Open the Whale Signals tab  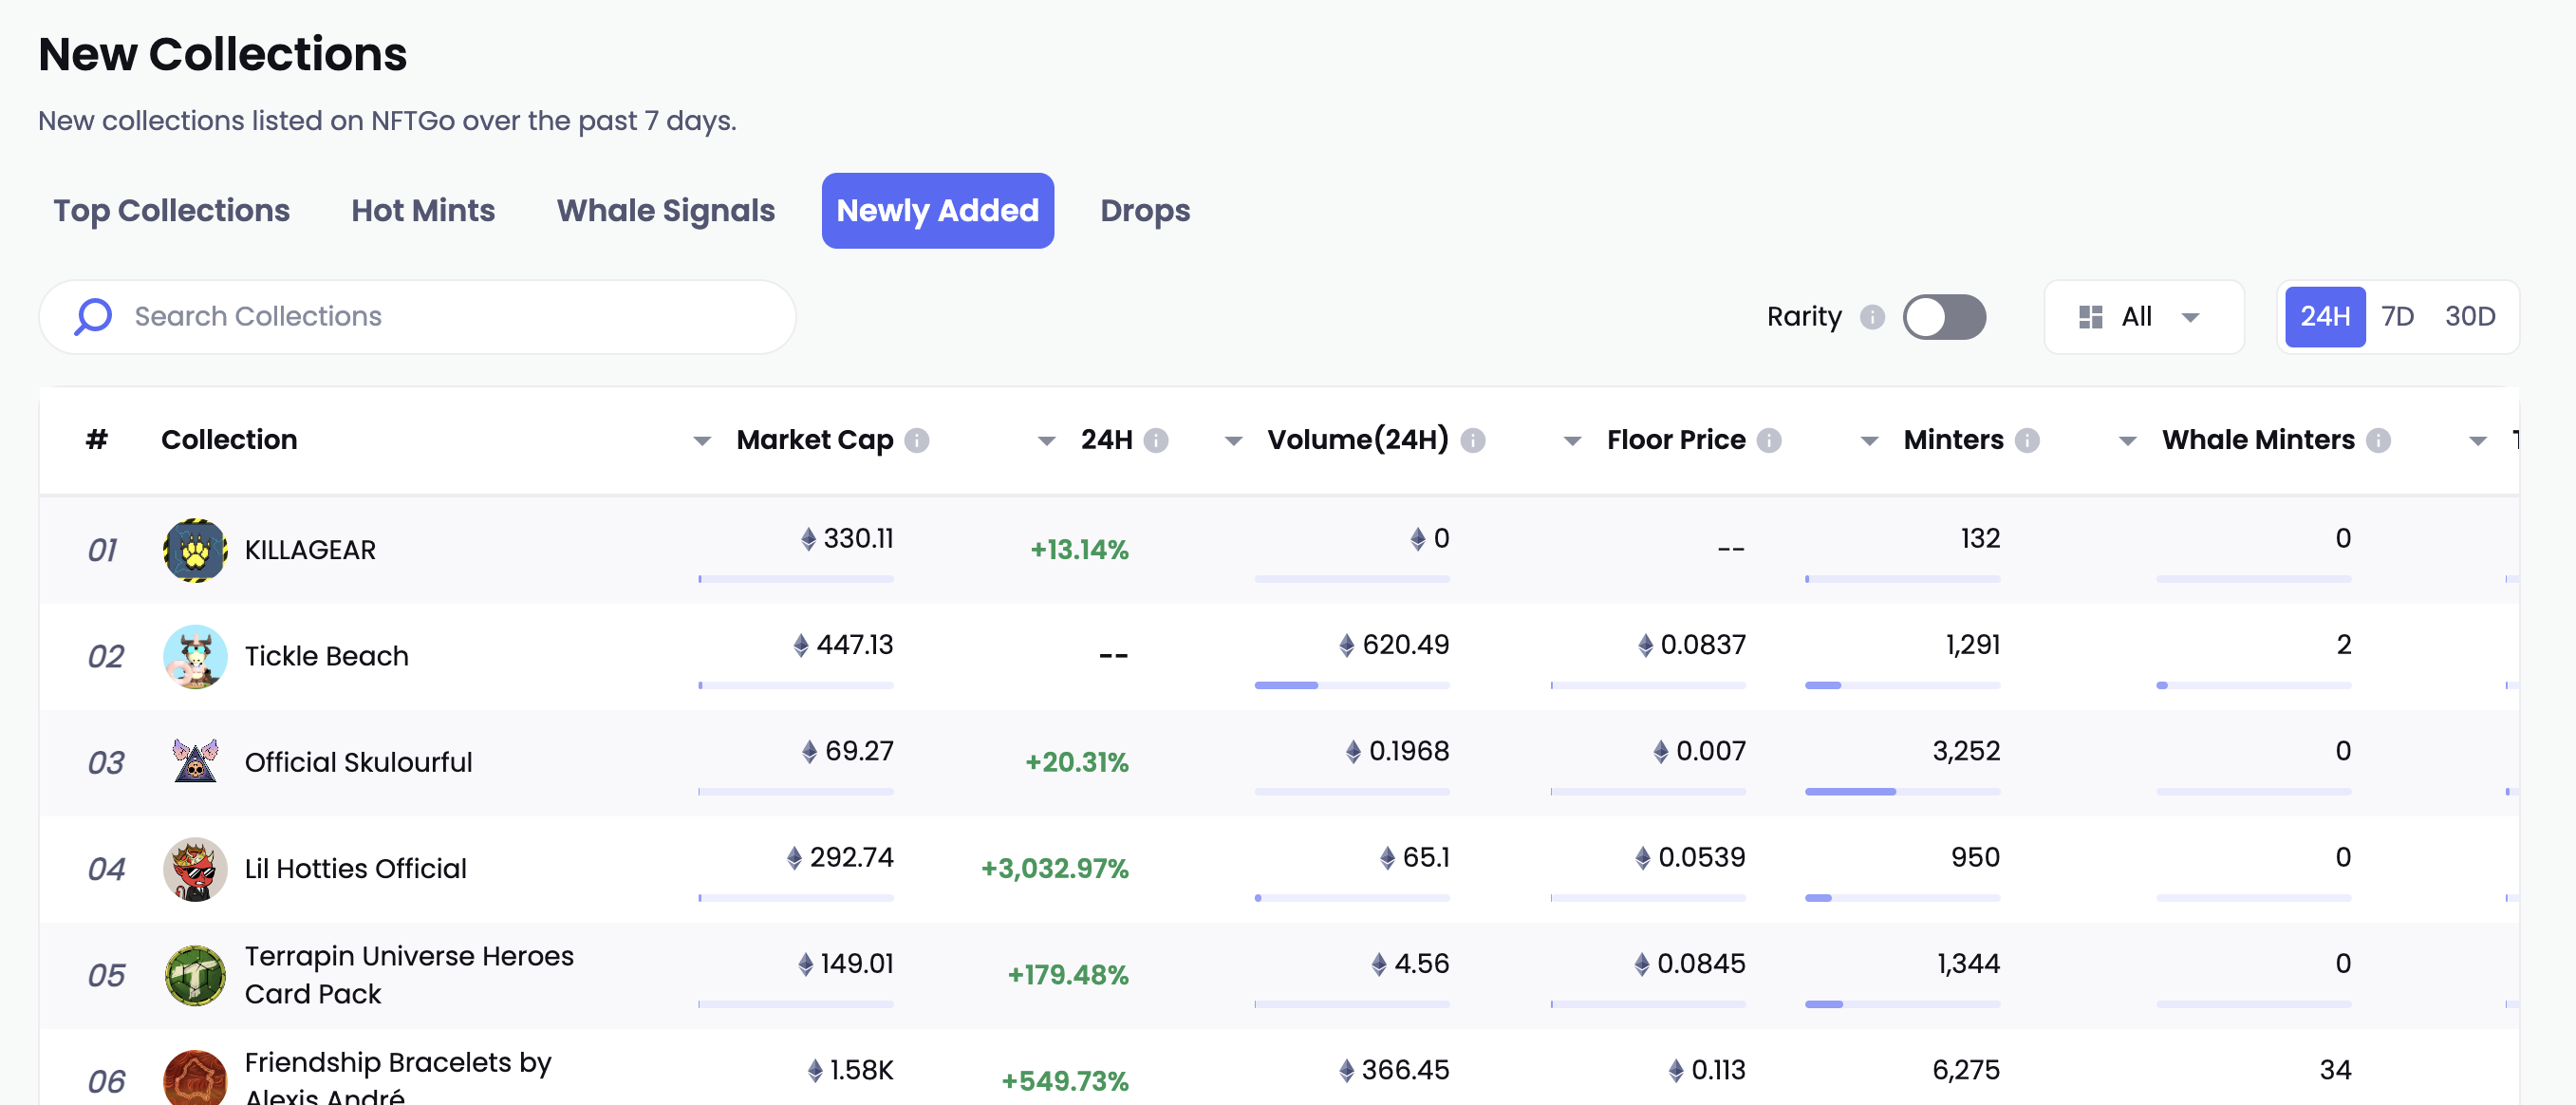coord(665,211)
